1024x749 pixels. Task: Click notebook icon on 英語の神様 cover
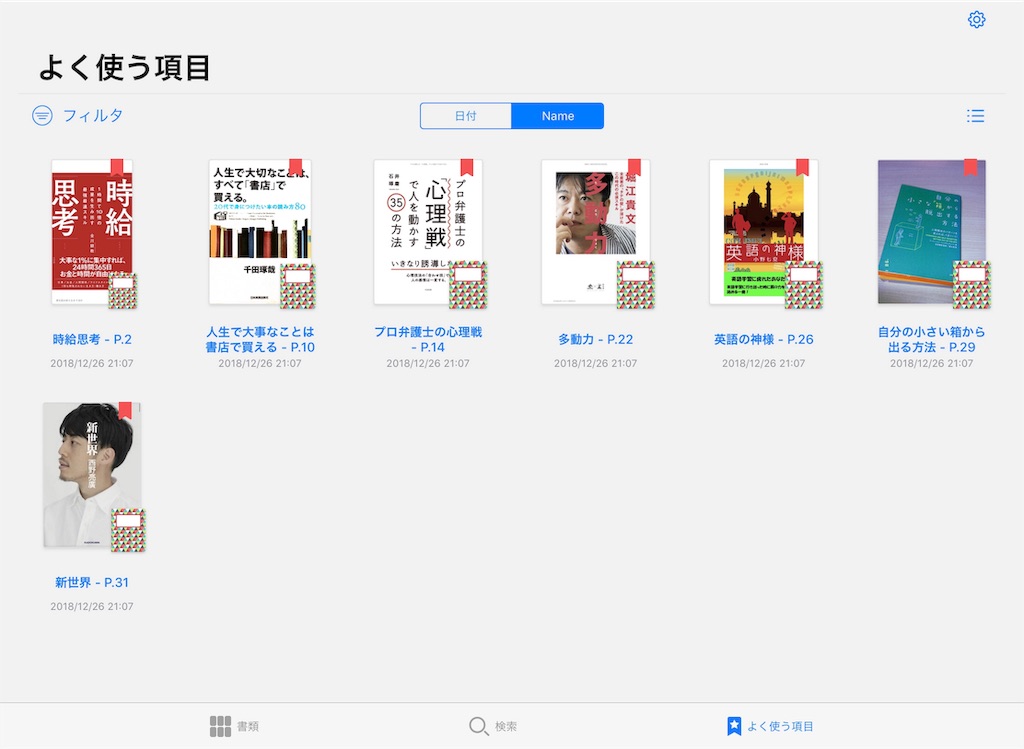[804, 285]
